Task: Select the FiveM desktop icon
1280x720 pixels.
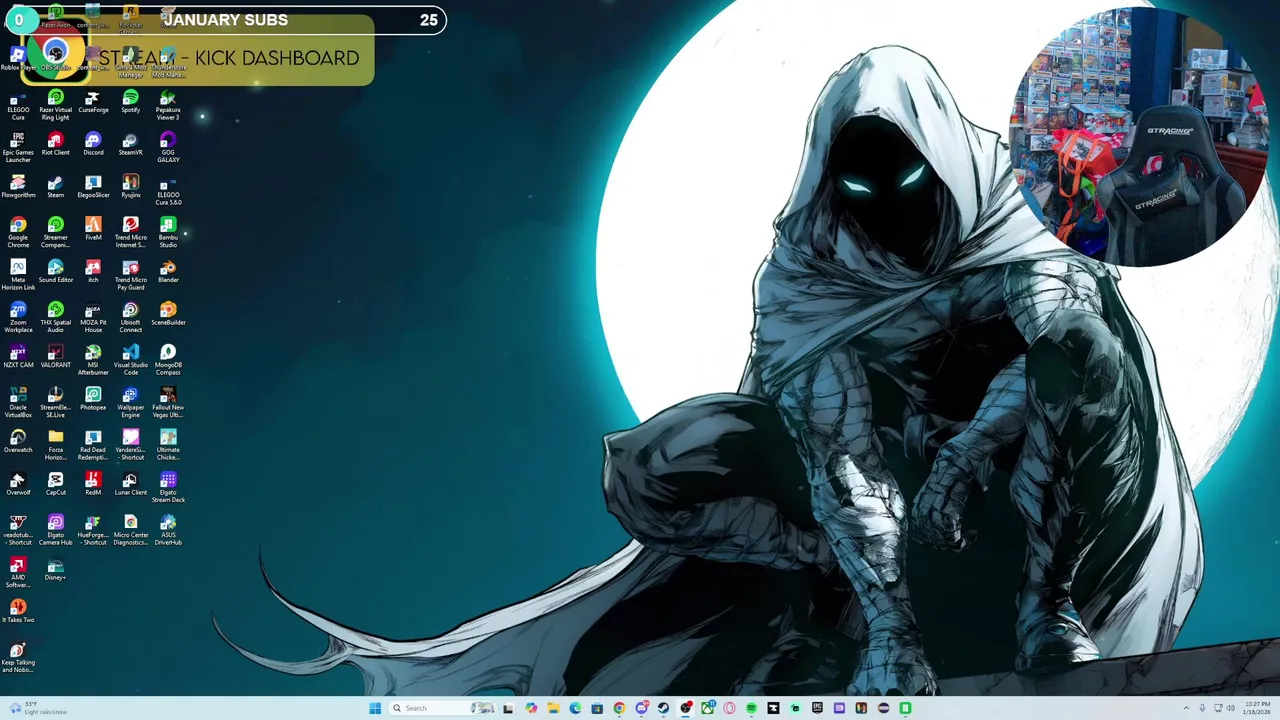Action: point(93,229)
